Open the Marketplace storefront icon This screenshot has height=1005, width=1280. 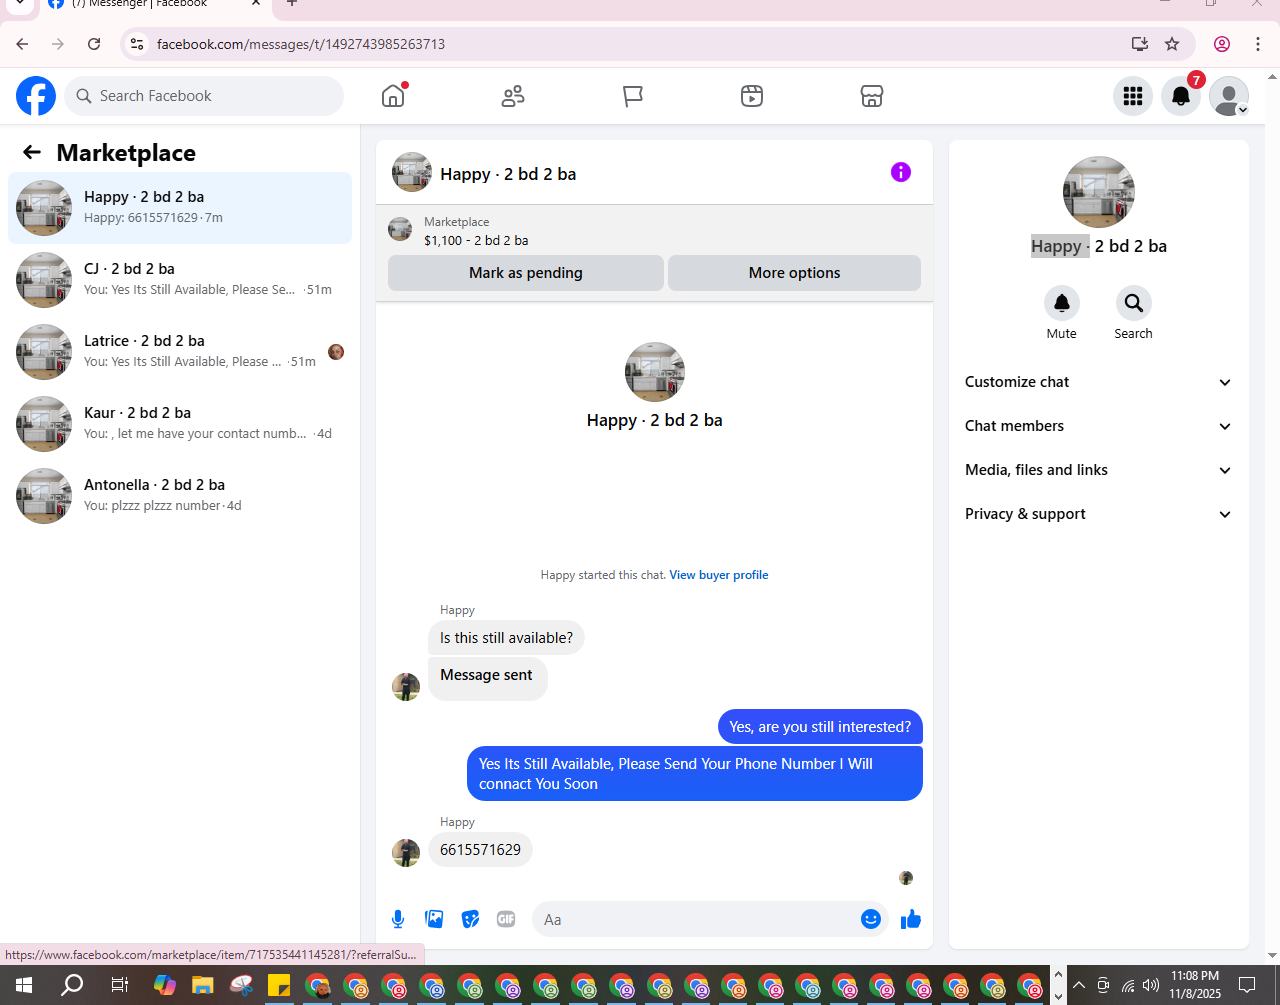[872, 96]
